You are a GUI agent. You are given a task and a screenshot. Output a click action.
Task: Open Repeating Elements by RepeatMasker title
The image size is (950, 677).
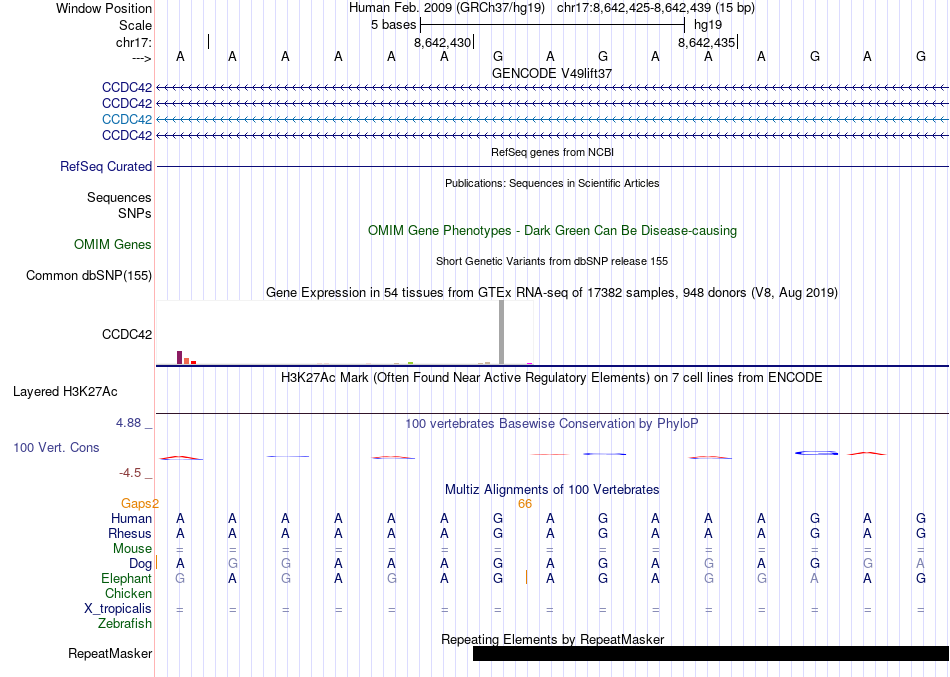[552, 639]
